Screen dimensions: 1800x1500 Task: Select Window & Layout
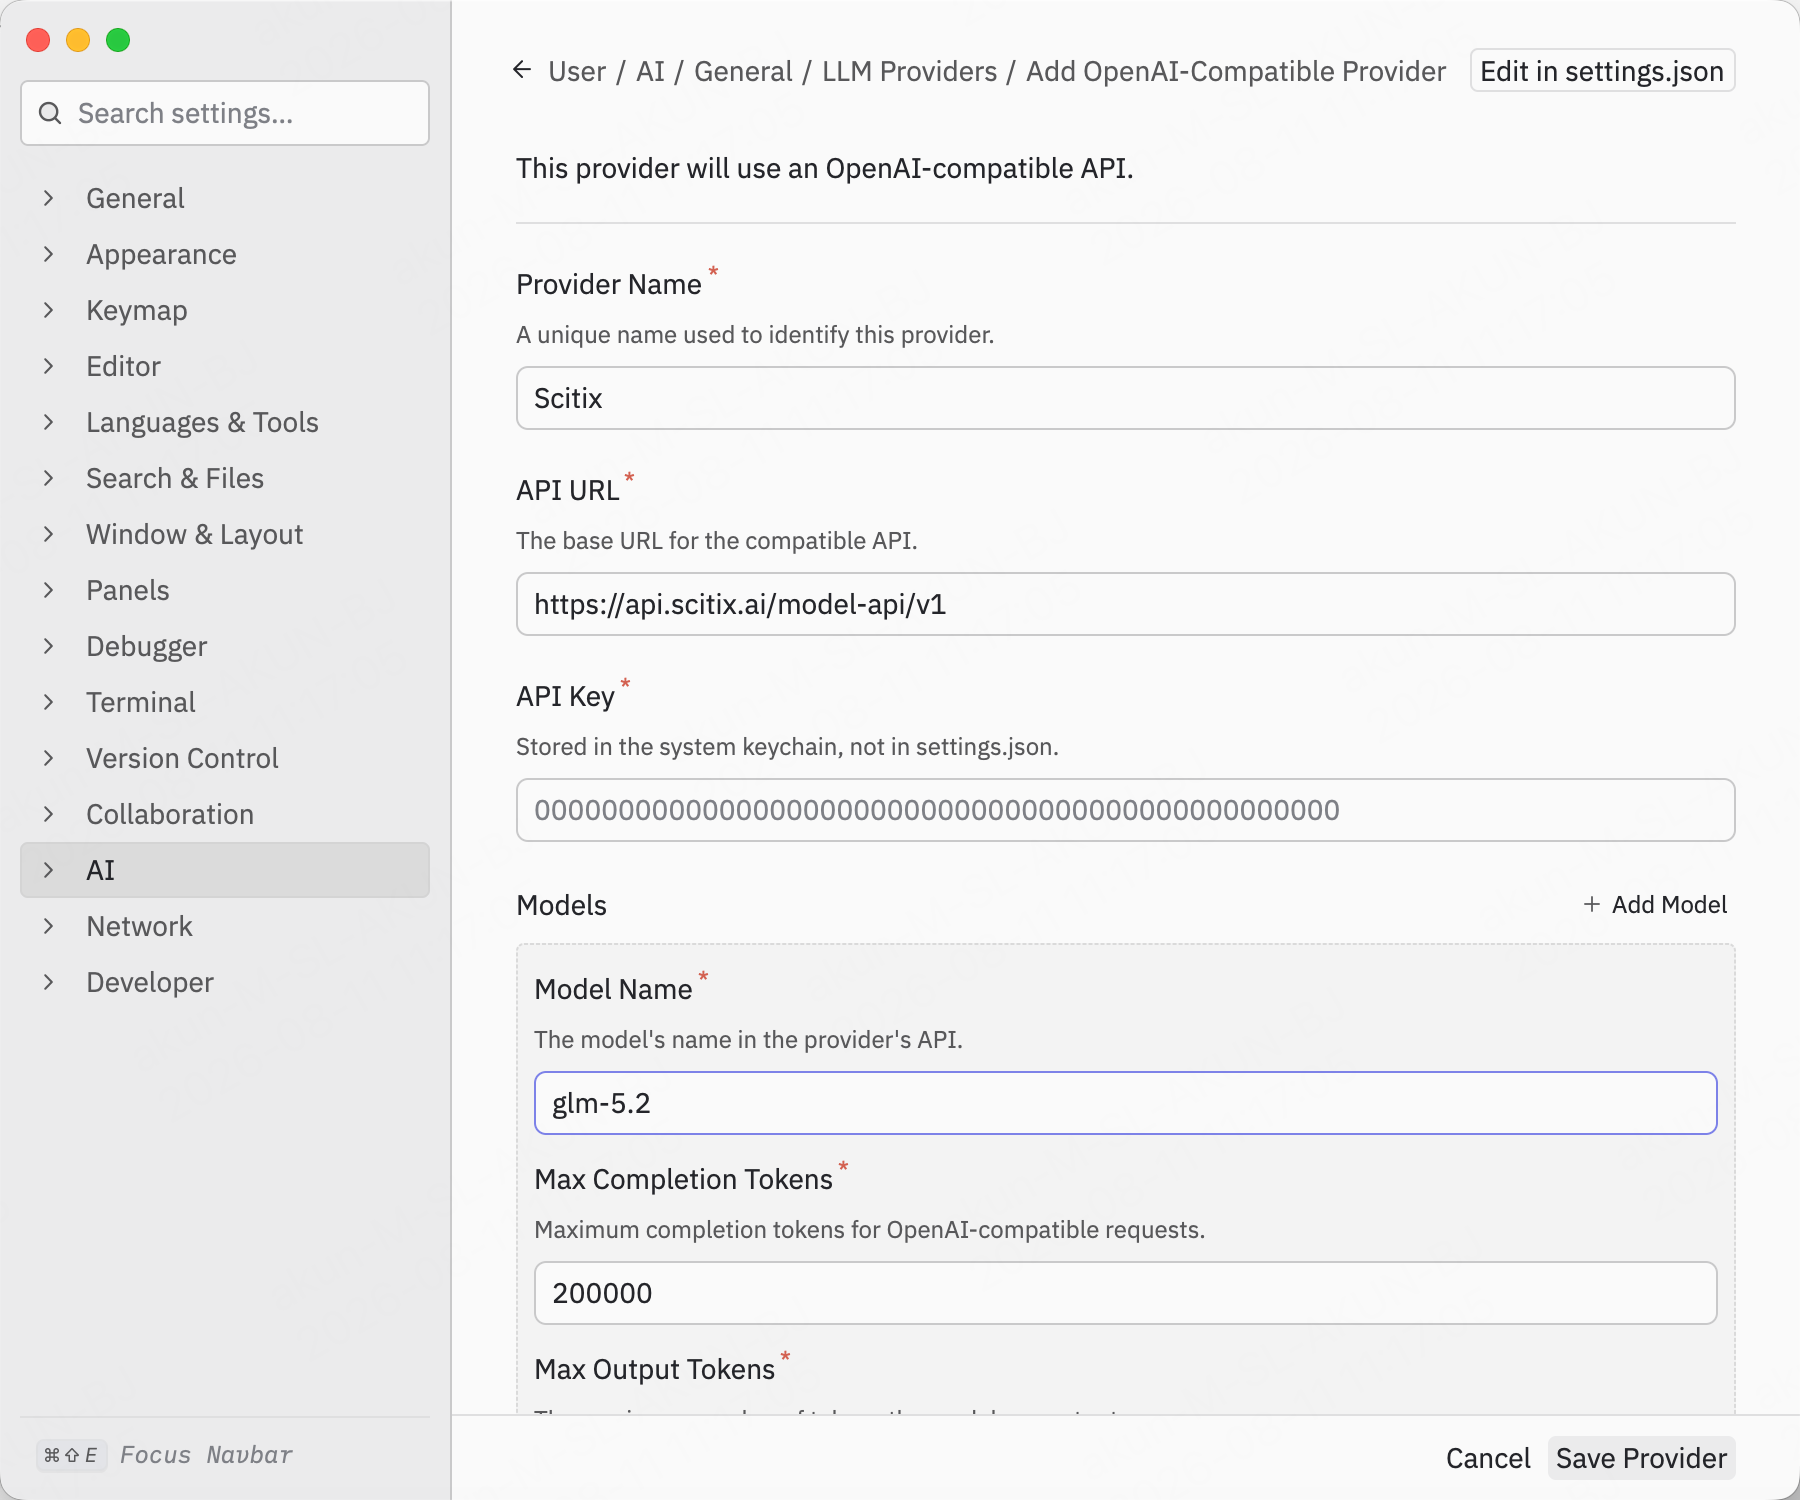(225, 534)
